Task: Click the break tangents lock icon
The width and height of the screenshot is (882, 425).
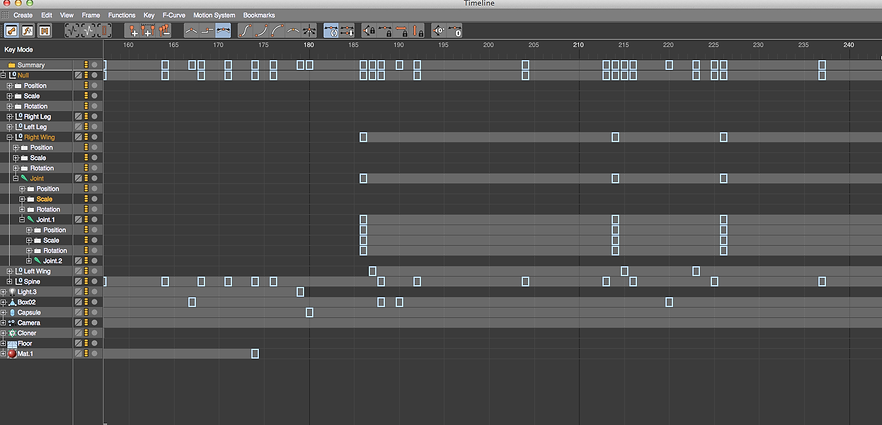Action: 369,30
